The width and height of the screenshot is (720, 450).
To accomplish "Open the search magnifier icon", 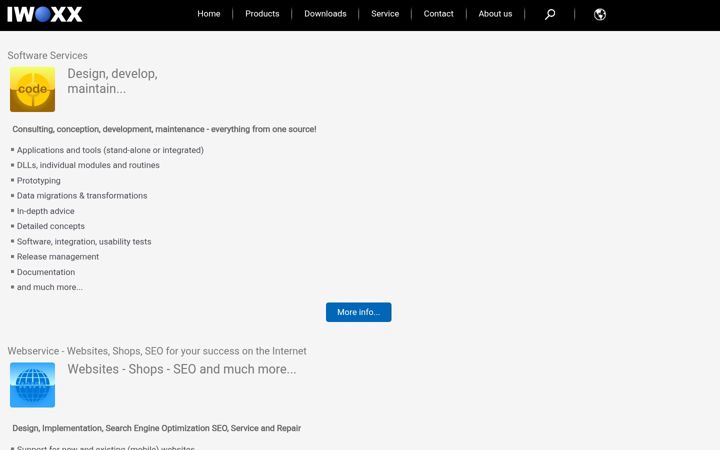I will 550,15.
